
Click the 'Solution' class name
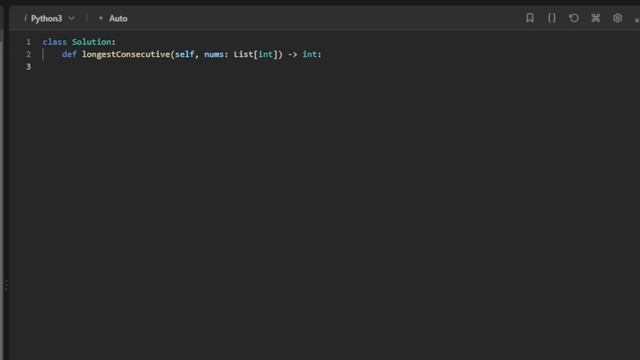(91, 42)
